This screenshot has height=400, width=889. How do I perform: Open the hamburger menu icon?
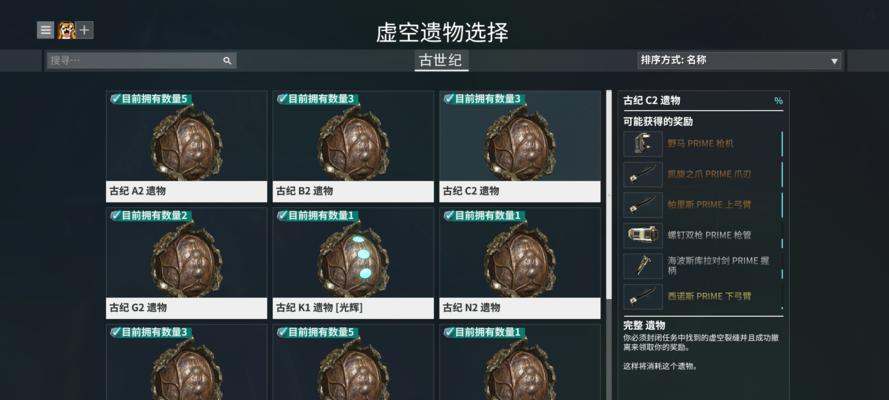pyautogui.click(x=45, y=30)
